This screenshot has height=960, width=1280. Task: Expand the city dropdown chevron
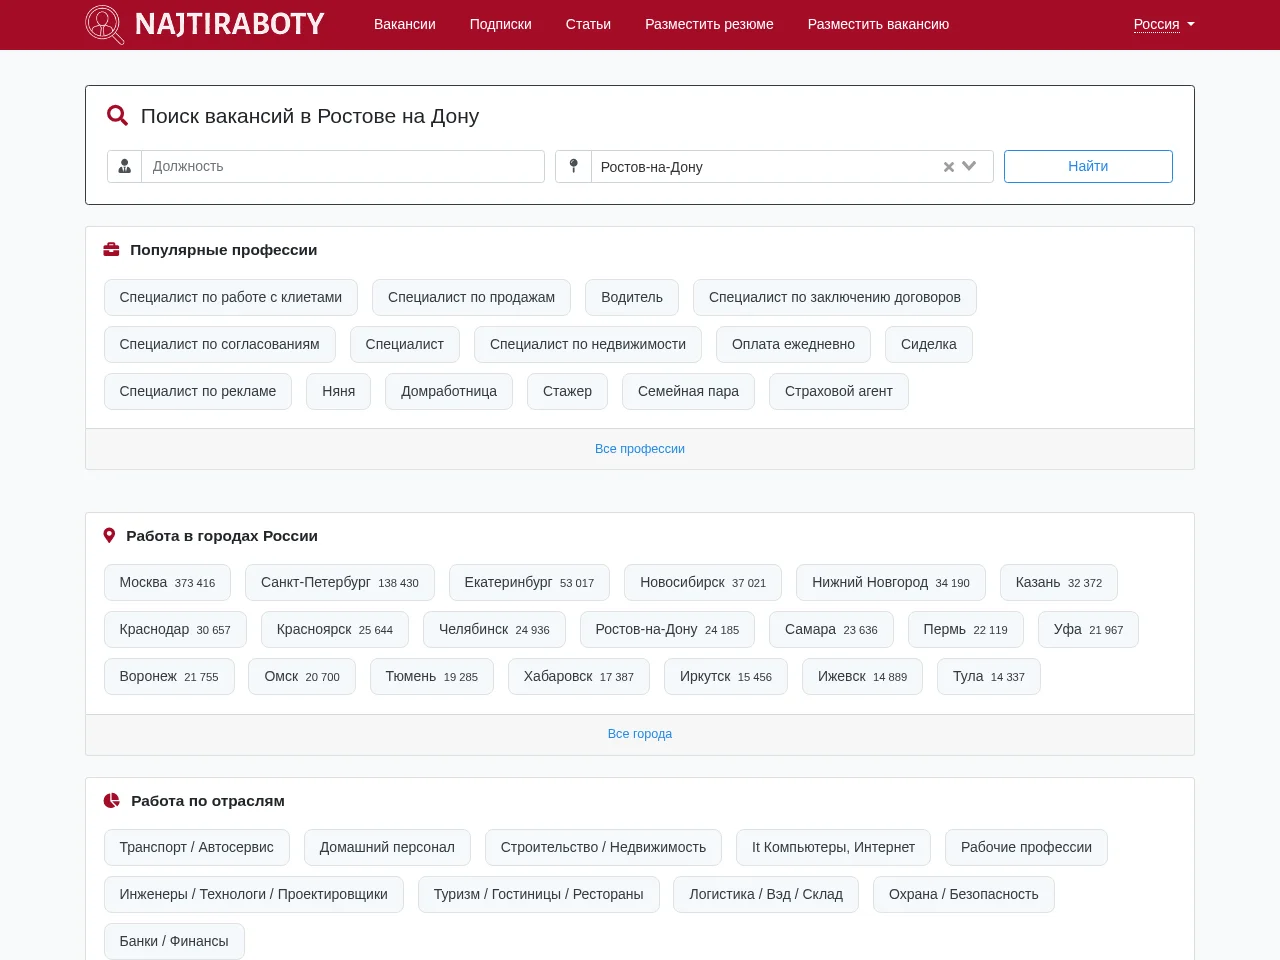click(x=969, y=166)
